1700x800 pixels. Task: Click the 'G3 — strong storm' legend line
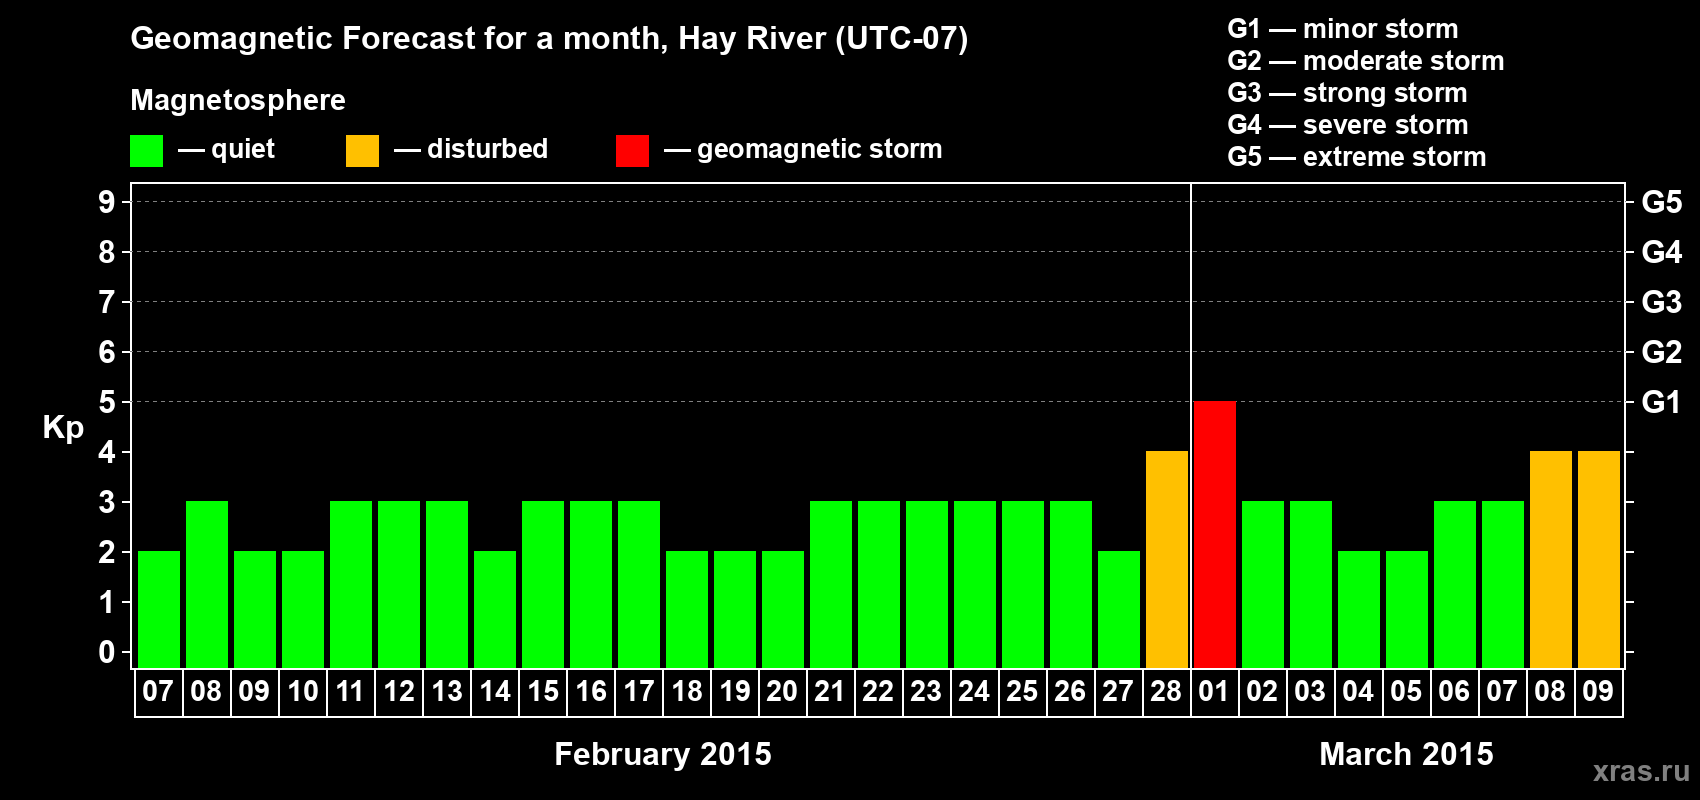[1347, 93]
